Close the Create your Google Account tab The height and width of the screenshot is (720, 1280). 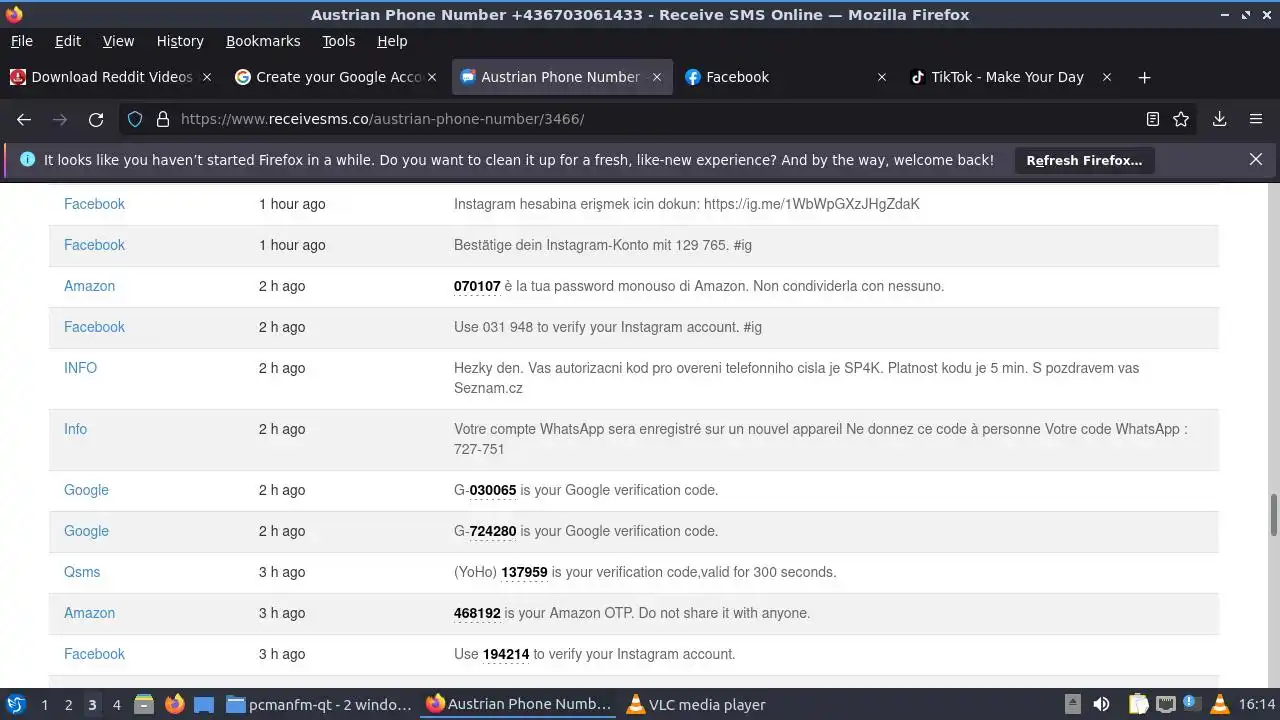[x=432, y=77]
